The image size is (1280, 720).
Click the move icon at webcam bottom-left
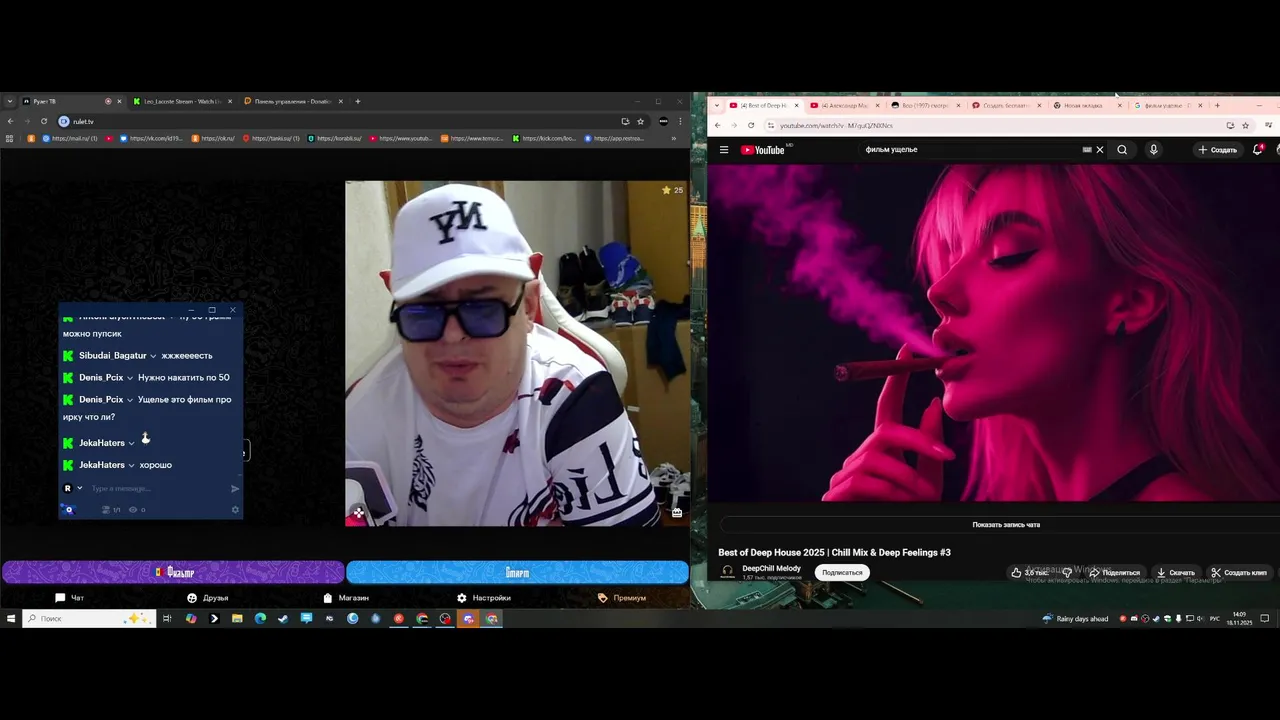358,513
